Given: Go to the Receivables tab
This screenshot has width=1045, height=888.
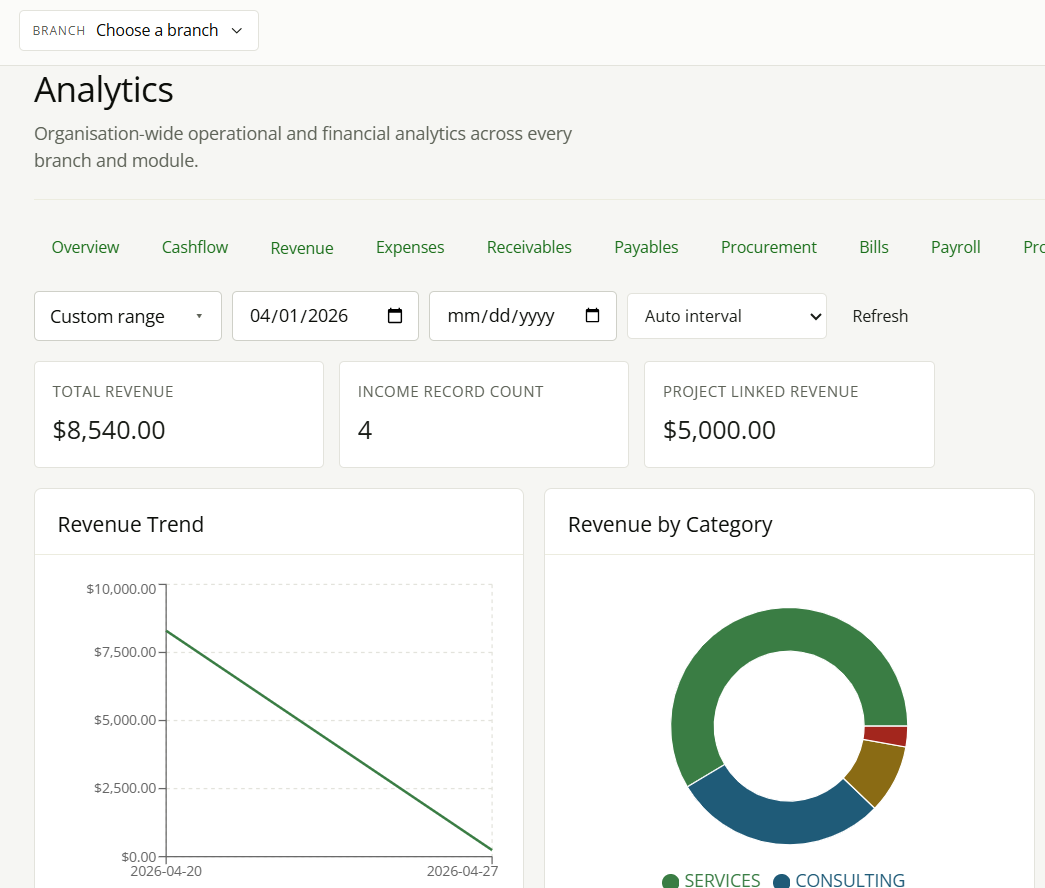Looking at the screenshot, I should [x=529, y=247].
